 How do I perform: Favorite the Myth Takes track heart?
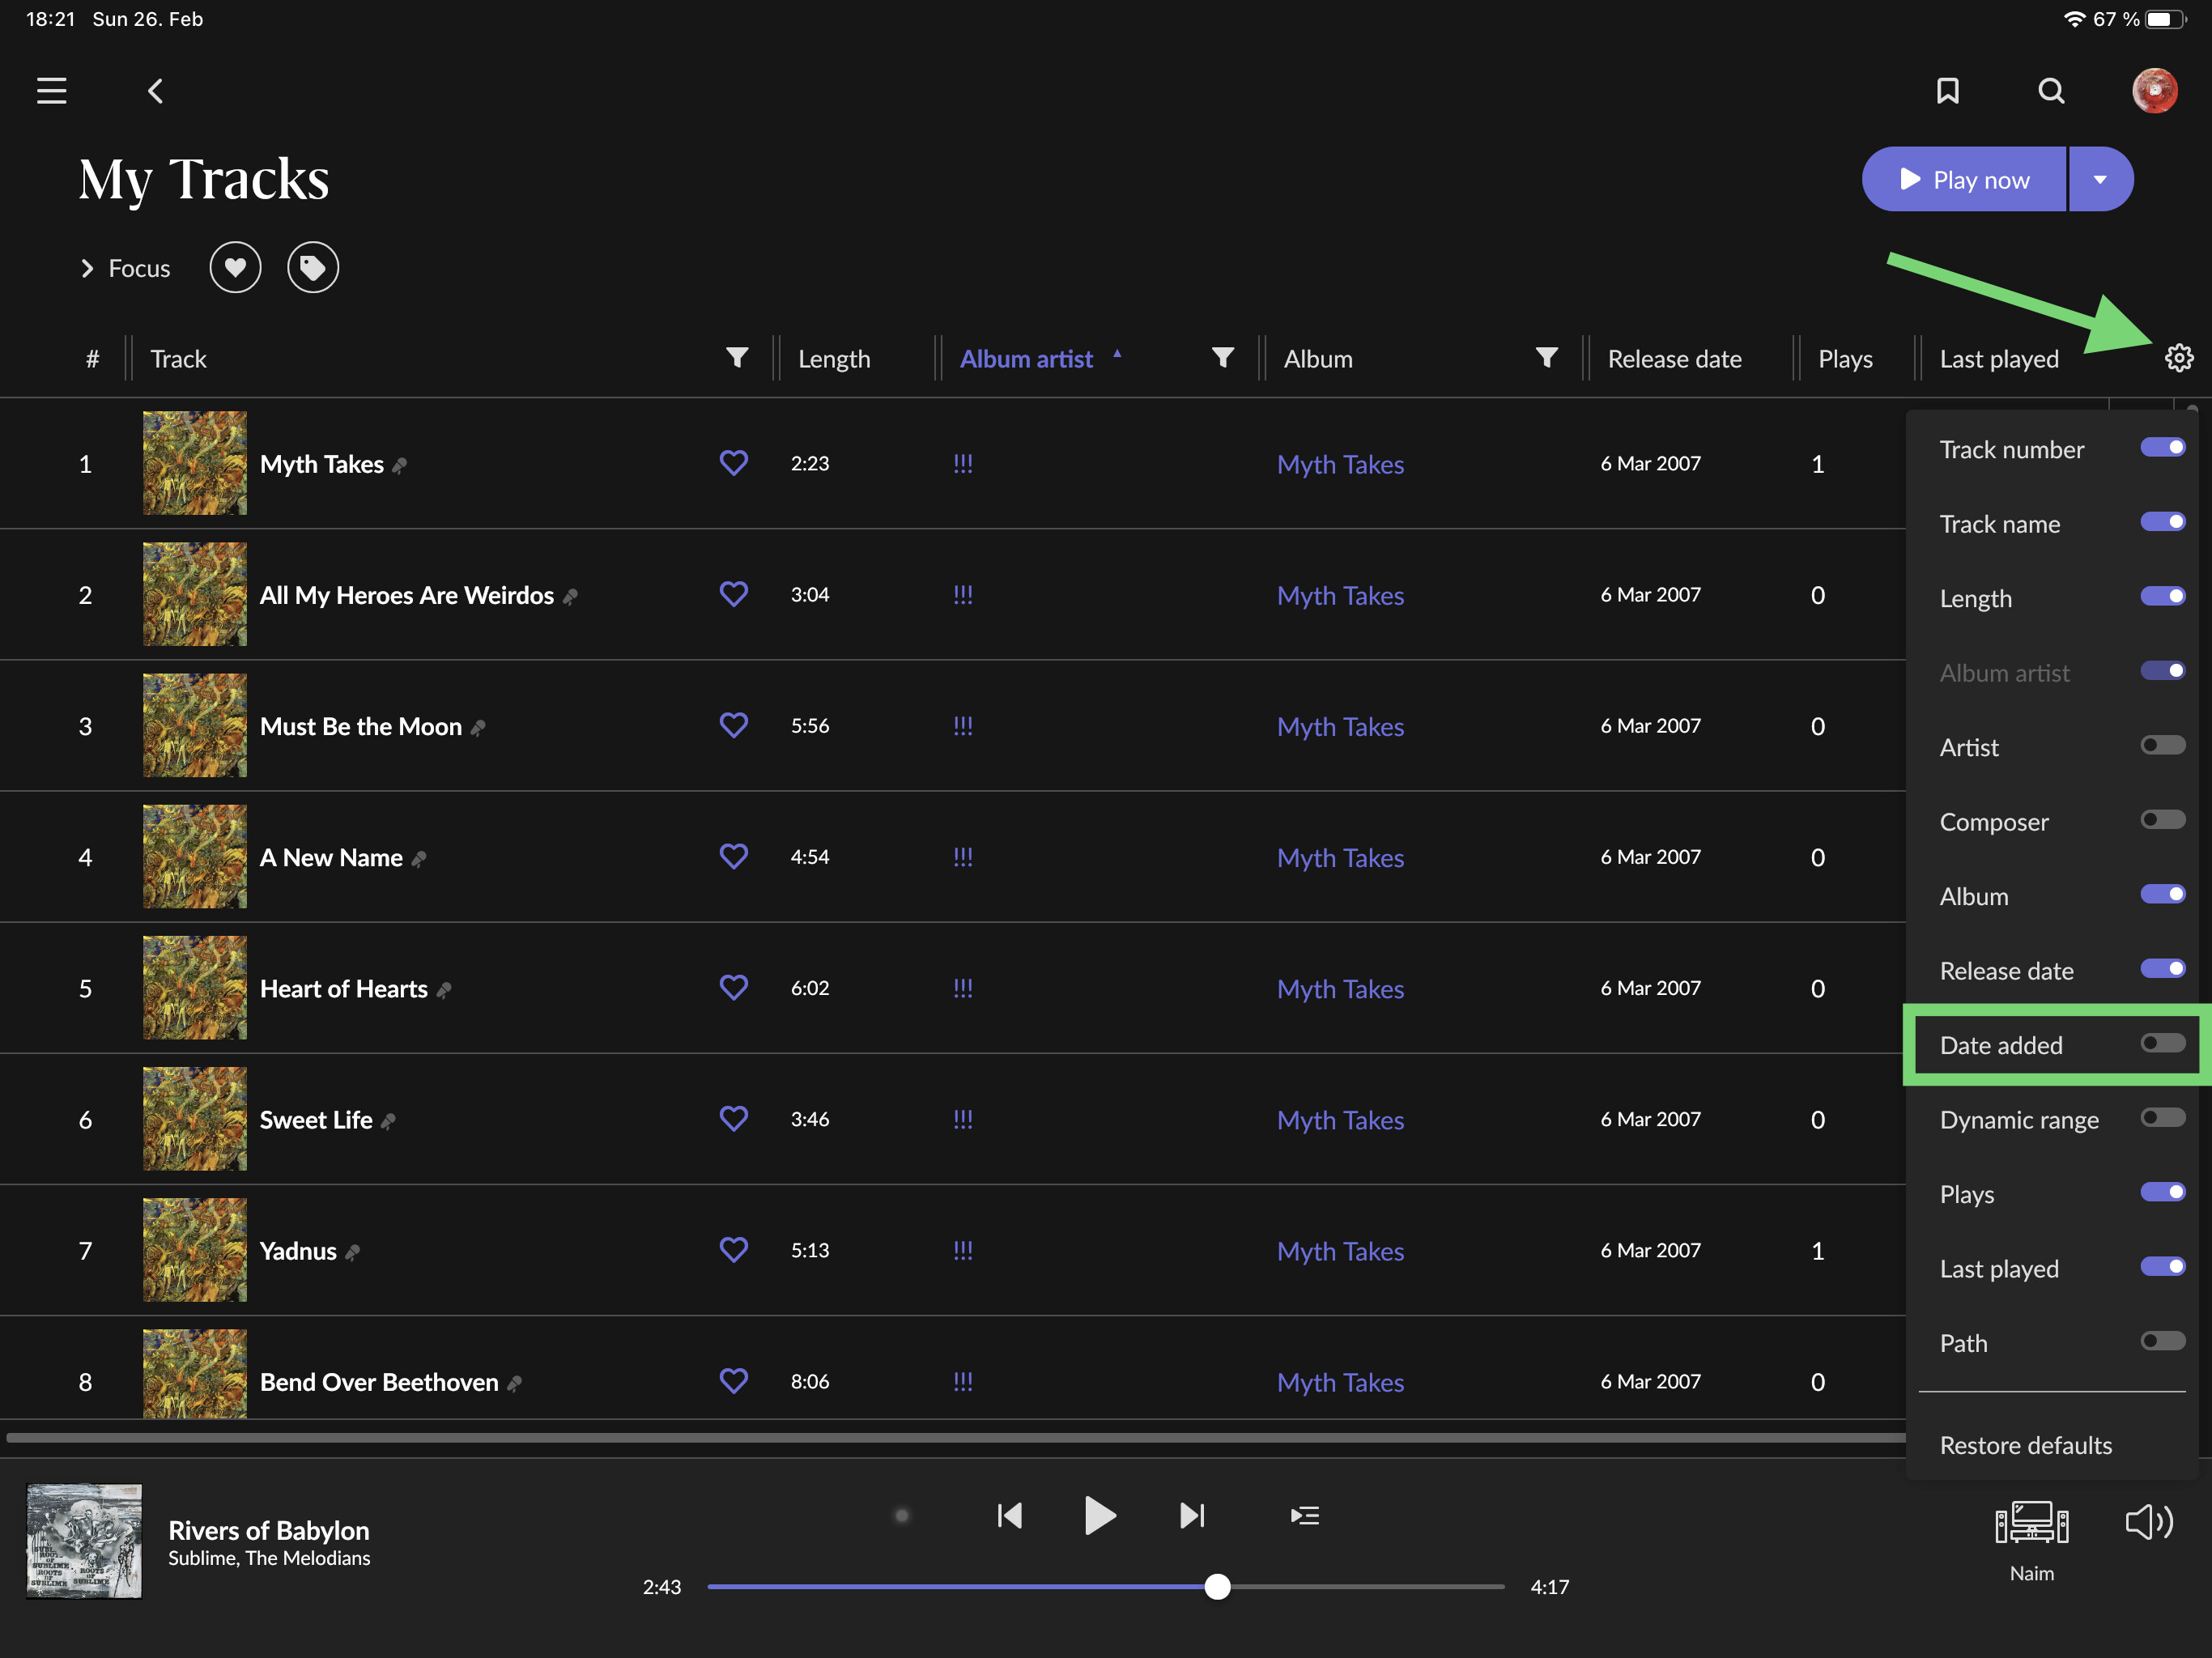(734, 463)
